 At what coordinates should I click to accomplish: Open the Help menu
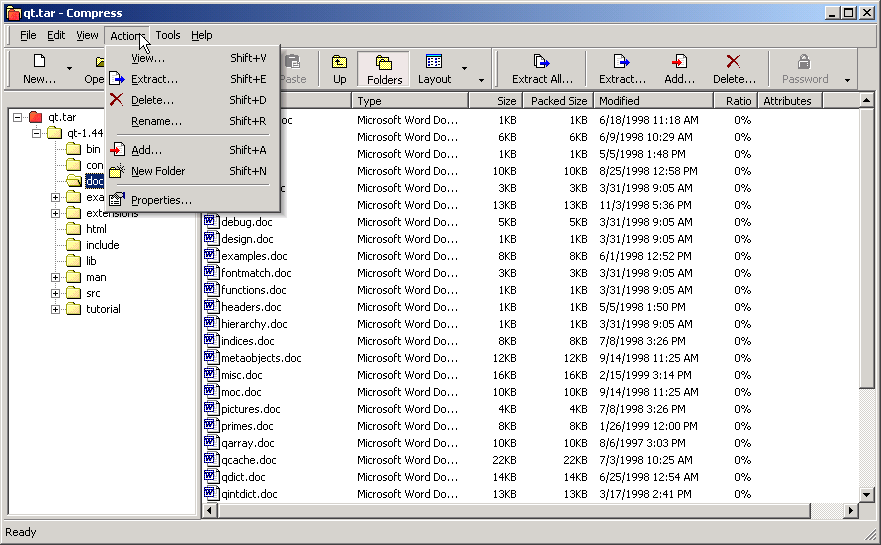click(x=202, y=35)
